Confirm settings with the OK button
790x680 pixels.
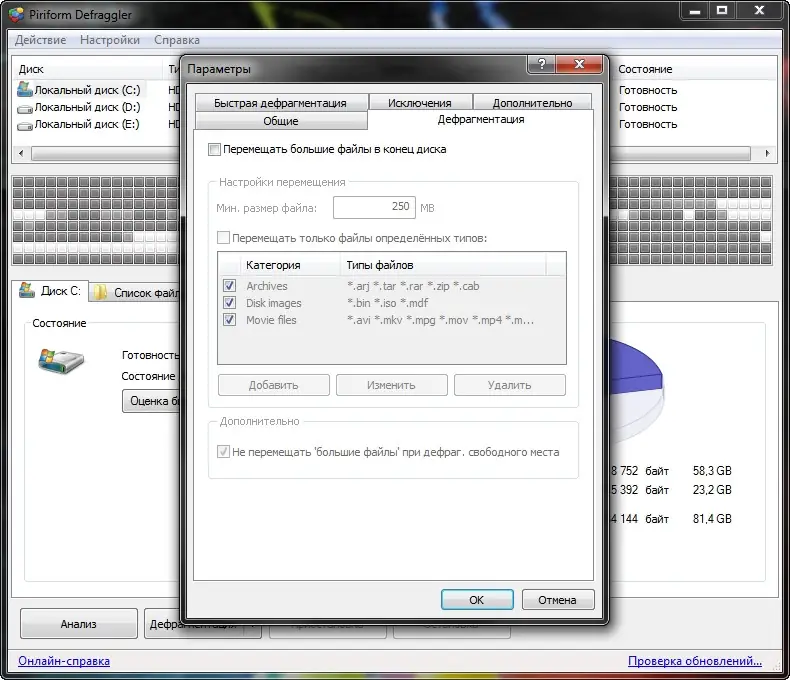tap(477, 600)
